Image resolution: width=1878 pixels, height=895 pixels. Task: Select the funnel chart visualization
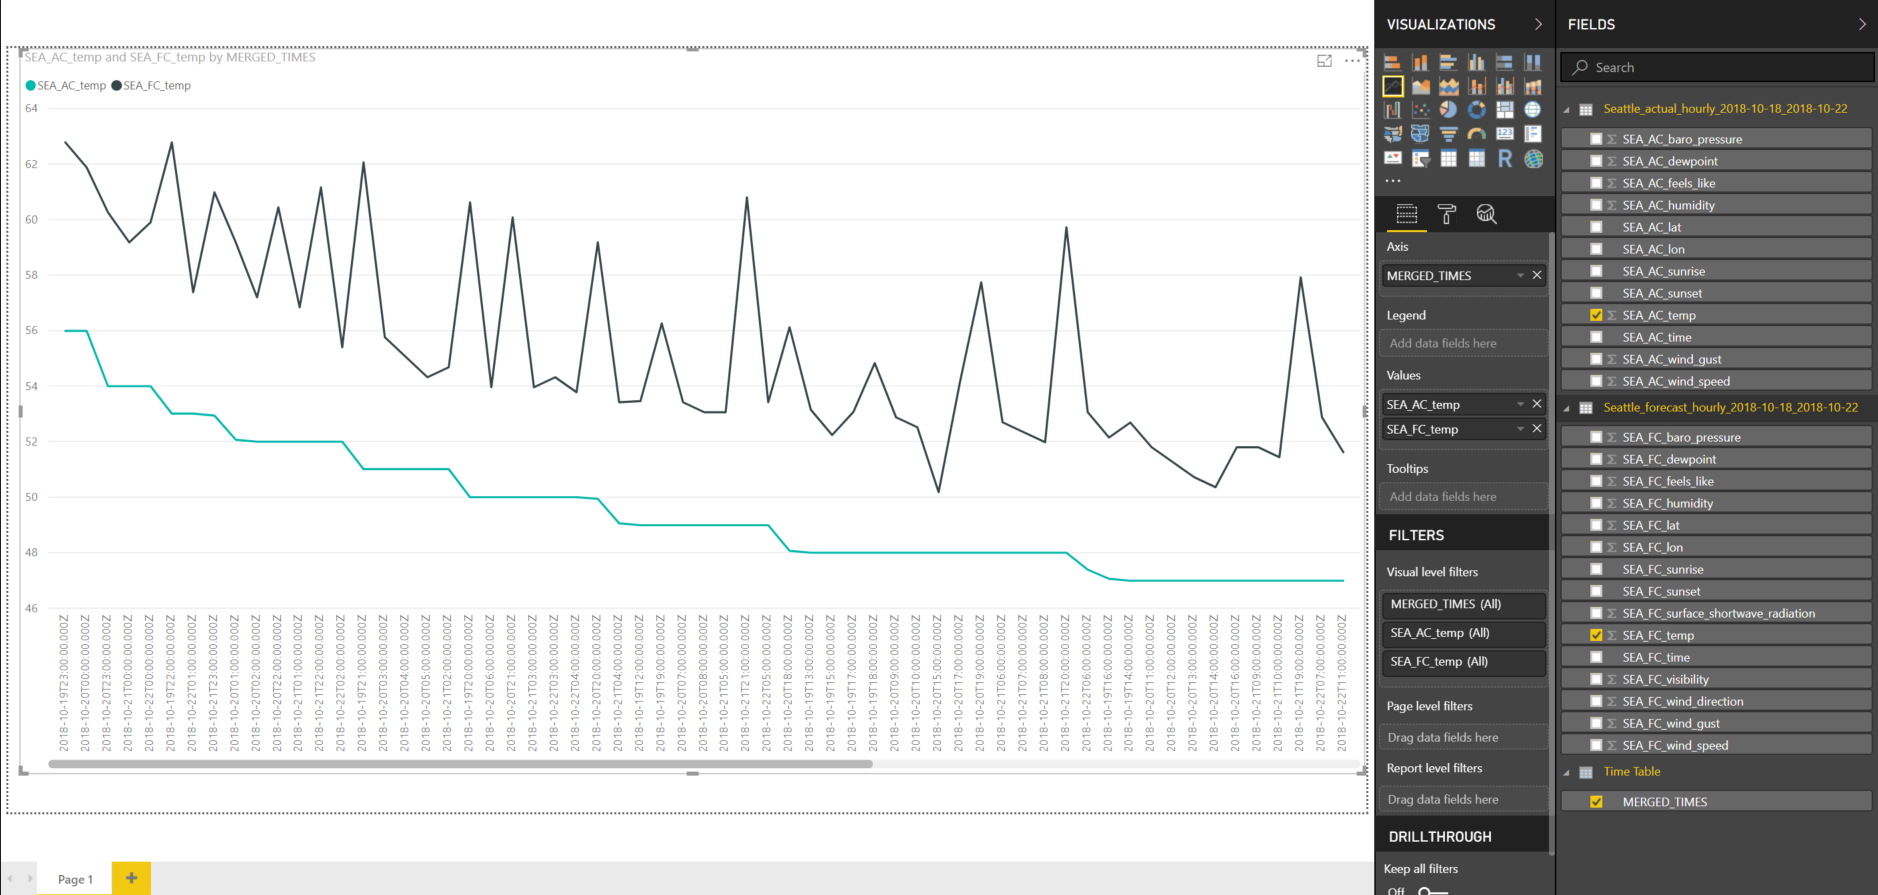click(1449, 134)
